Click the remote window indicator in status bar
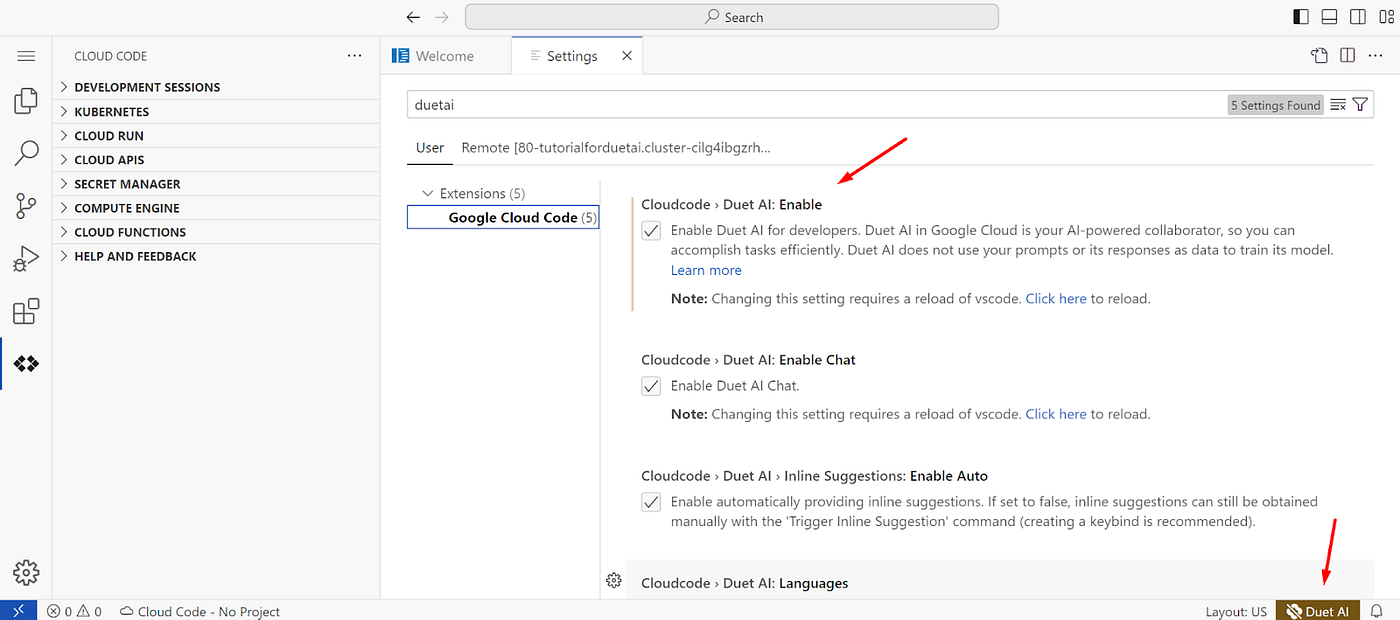The width and height of the screenshot is (1400, 620). 19,611
